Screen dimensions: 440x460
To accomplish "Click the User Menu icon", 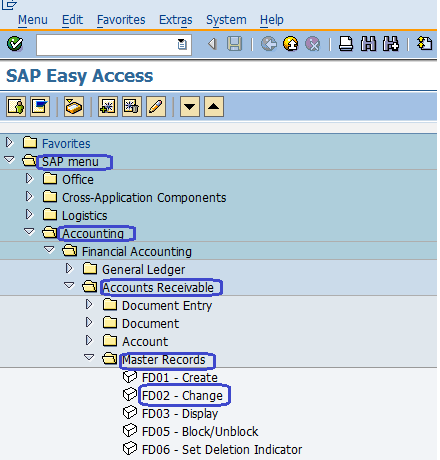I will (x=16, y=107).
